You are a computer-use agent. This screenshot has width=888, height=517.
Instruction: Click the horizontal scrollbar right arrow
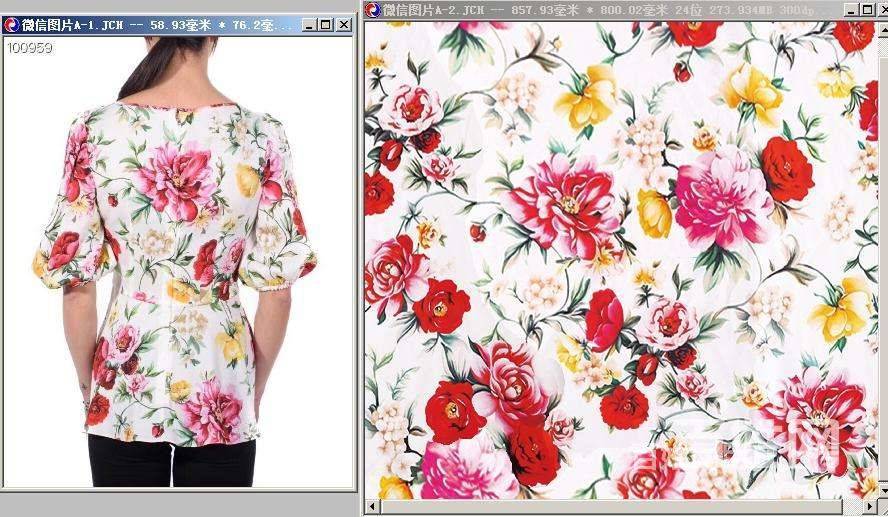pyautogui.click(x=870, y=508)
